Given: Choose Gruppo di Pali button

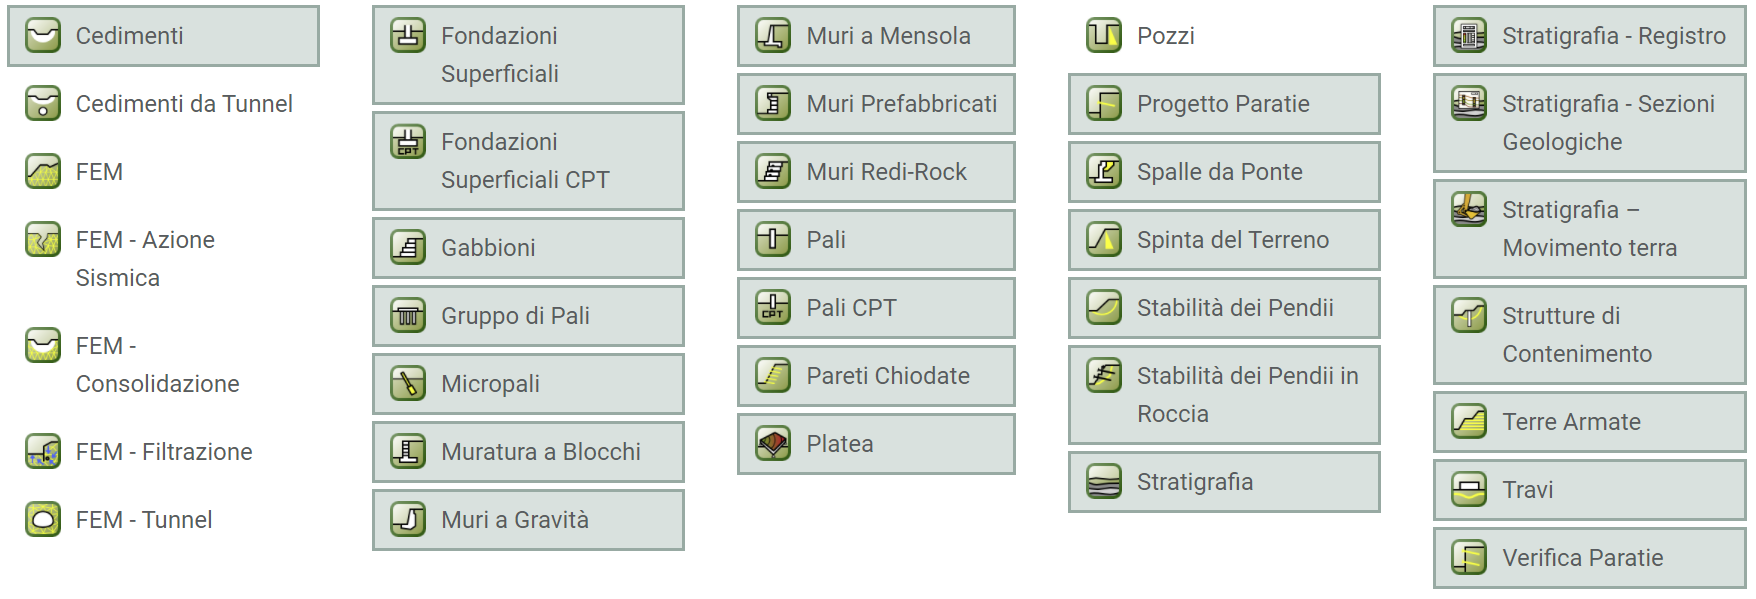Looking at the screenshot, I should coord(528,316).
